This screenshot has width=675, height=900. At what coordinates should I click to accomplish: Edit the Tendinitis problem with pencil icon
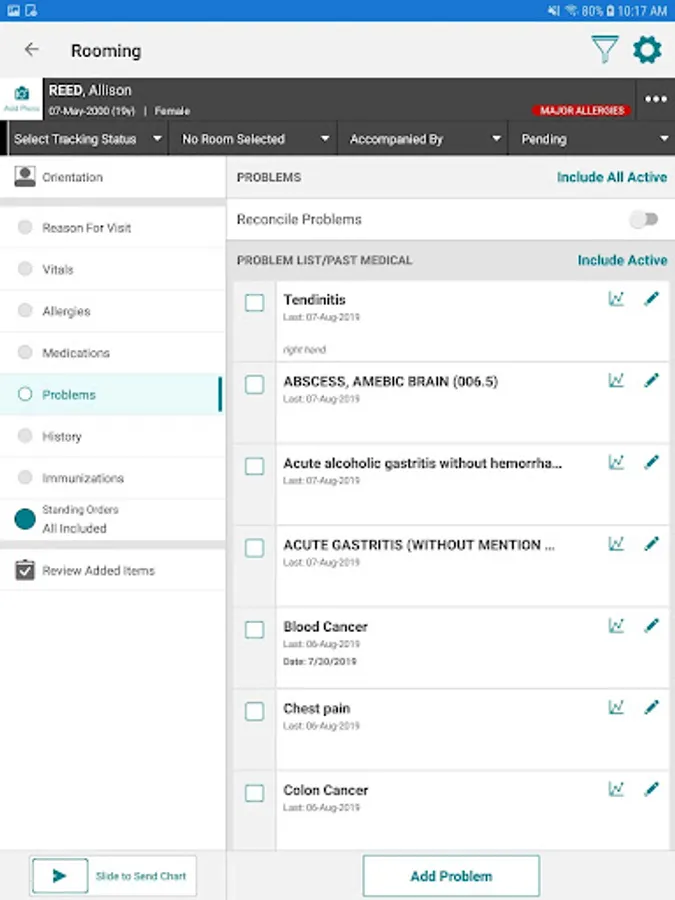(652, 298)
